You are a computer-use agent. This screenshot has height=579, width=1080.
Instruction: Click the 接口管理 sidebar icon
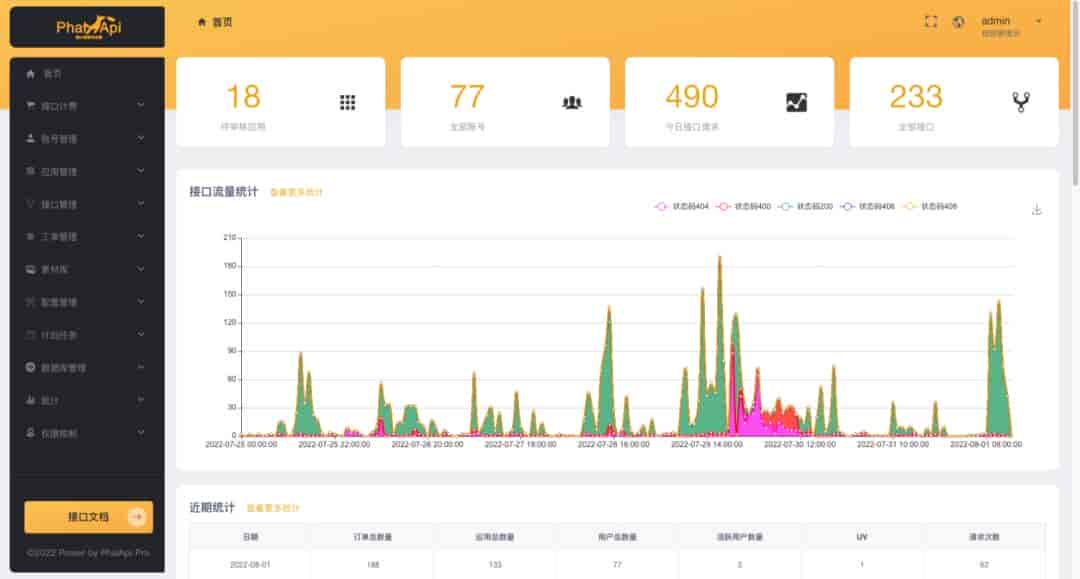point(30,204)
